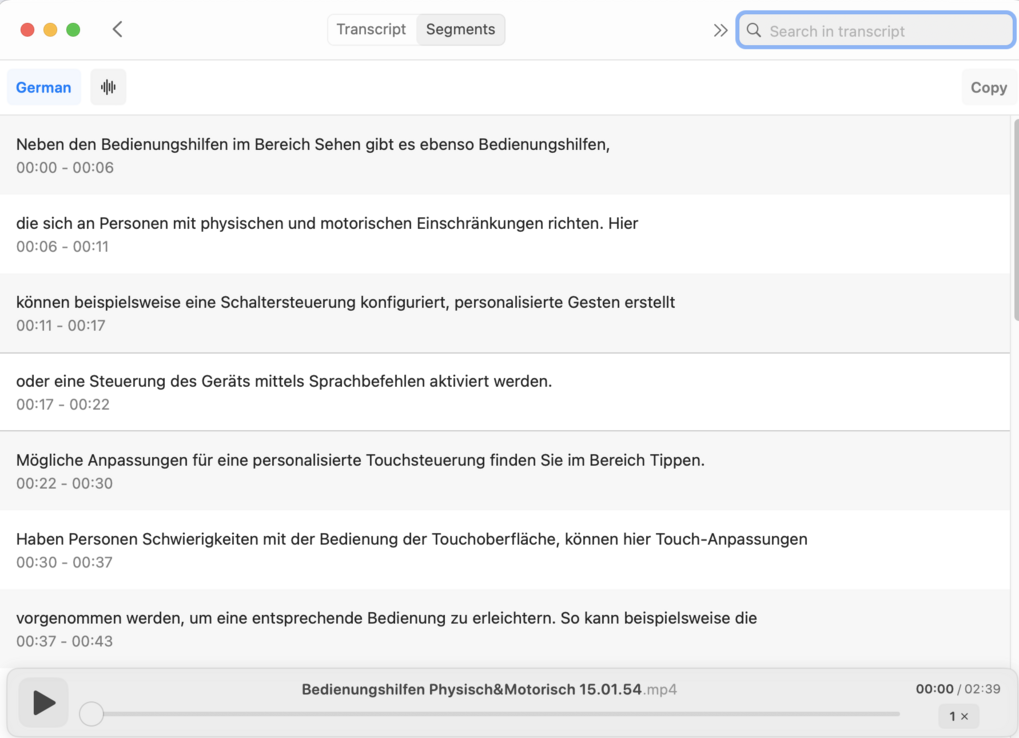This screenshot has height=738, width=1019.
Task: Expand toolbar with double chevron icon
Action: click(720, 31)
